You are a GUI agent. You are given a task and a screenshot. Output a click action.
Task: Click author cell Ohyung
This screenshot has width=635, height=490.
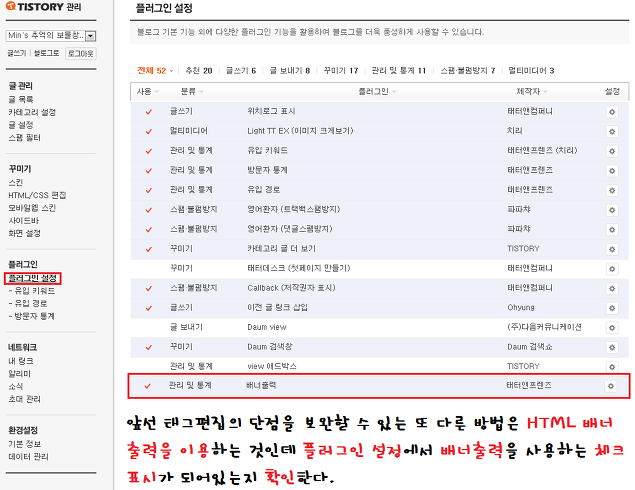click(x=521, y=307)
